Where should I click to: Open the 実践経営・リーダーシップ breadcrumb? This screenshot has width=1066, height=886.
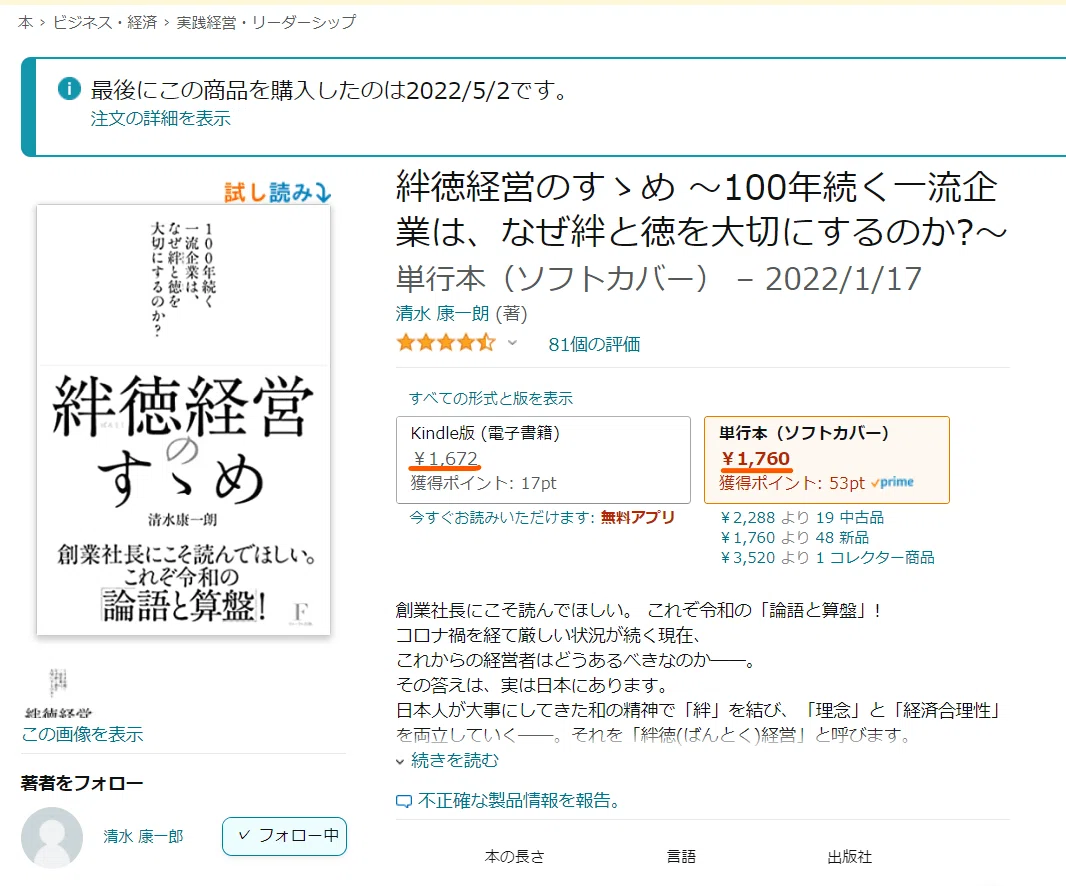pos(266,22)
